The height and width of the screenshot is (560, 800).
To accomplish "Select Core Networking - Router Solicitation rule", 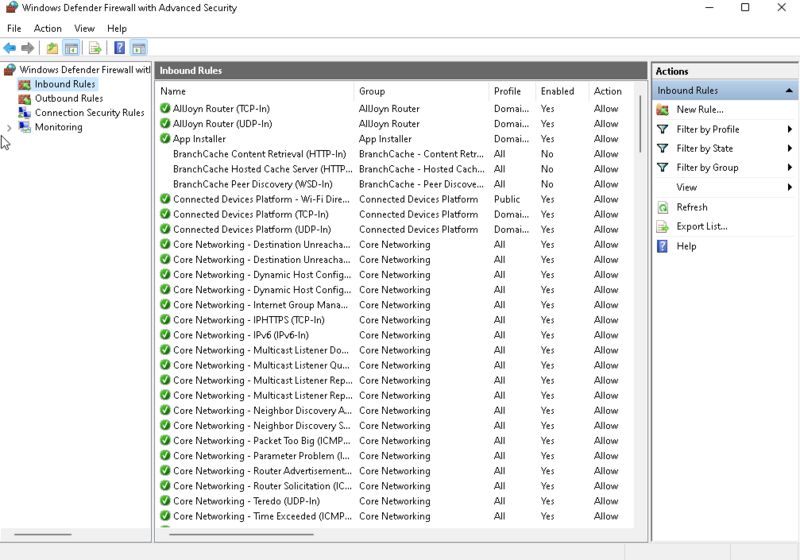I will coord(262,486).
